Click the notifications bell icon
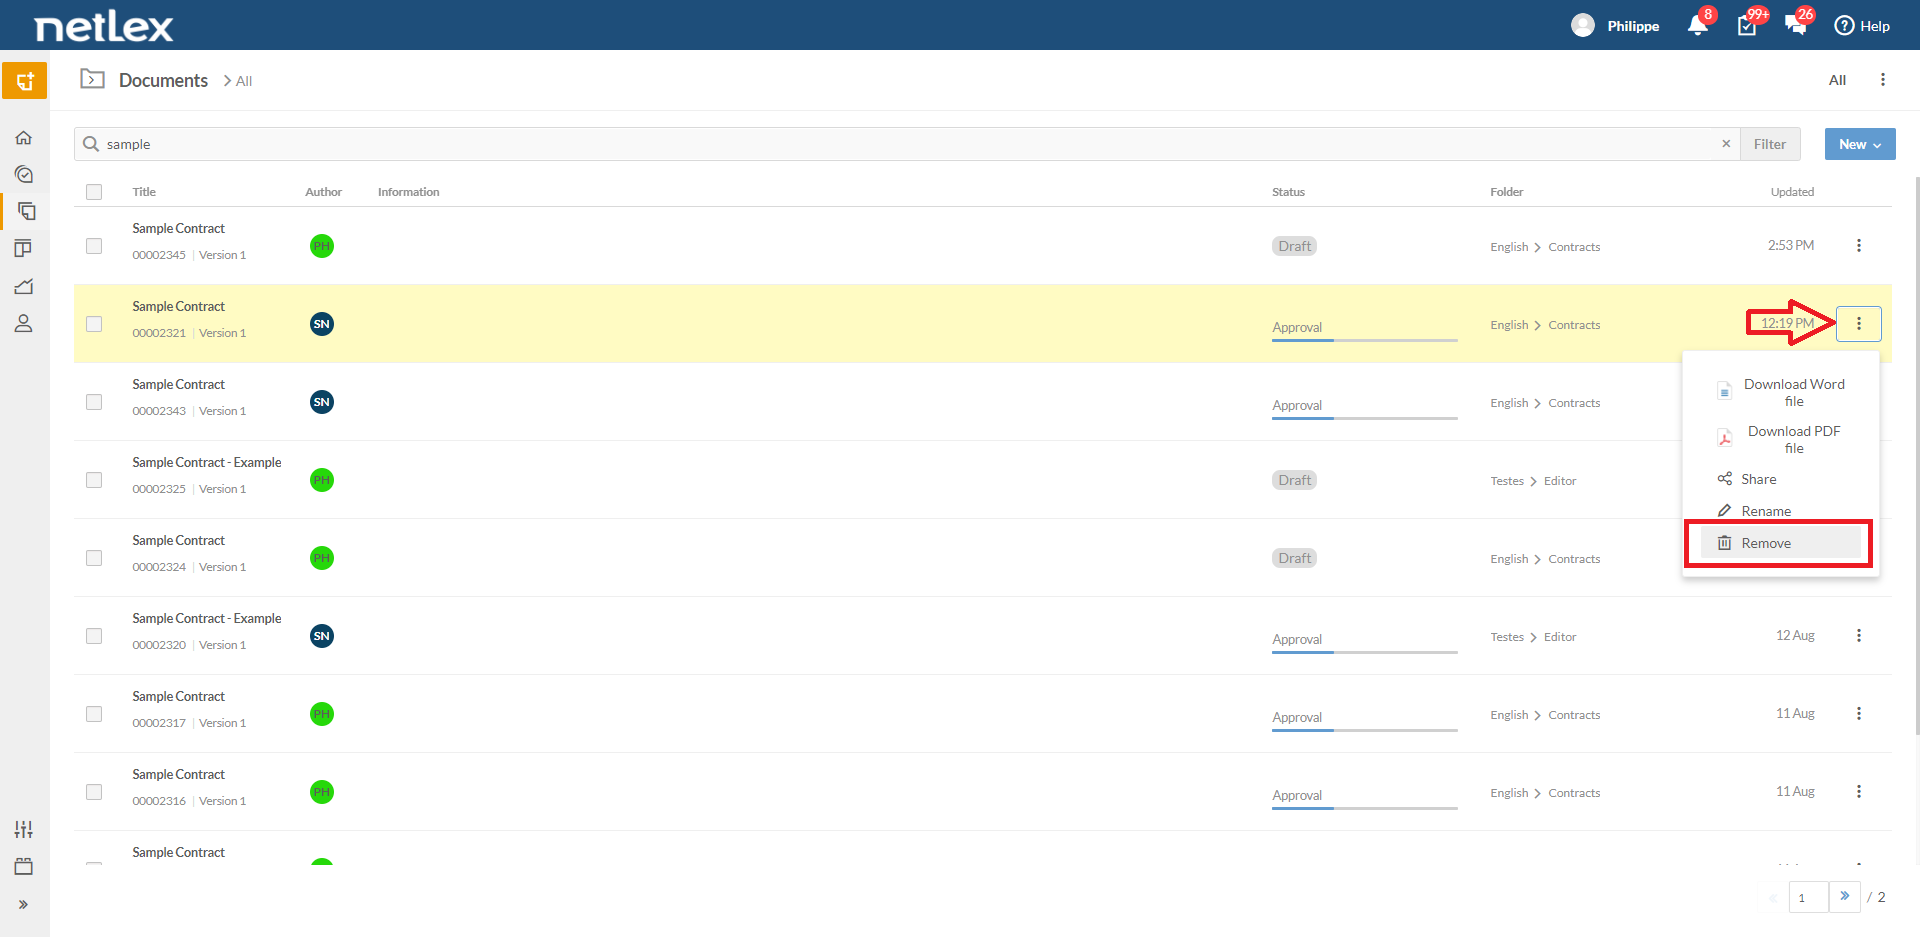 [1697, 26]
